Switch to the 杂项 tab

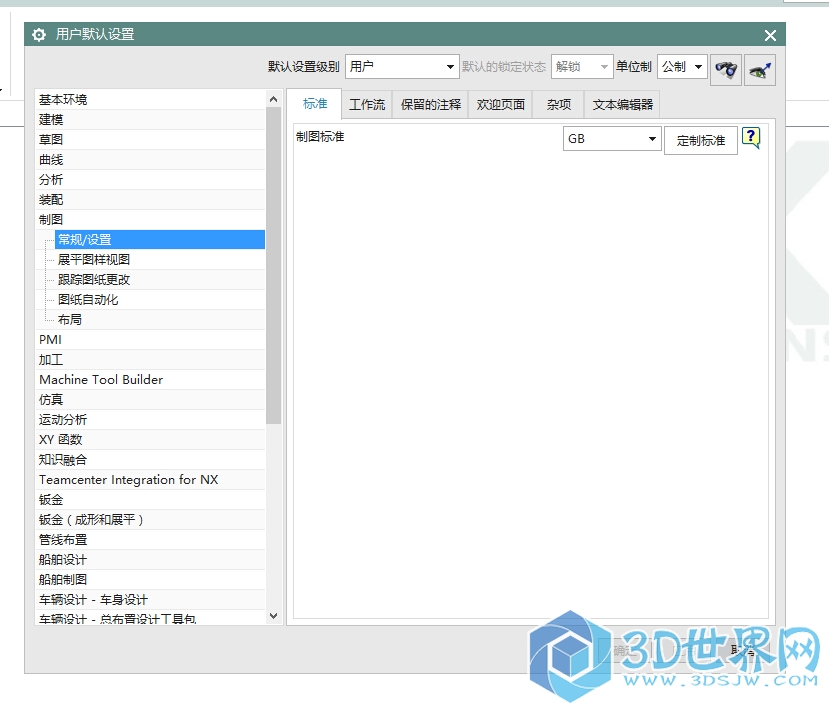[x=558, y=105]
